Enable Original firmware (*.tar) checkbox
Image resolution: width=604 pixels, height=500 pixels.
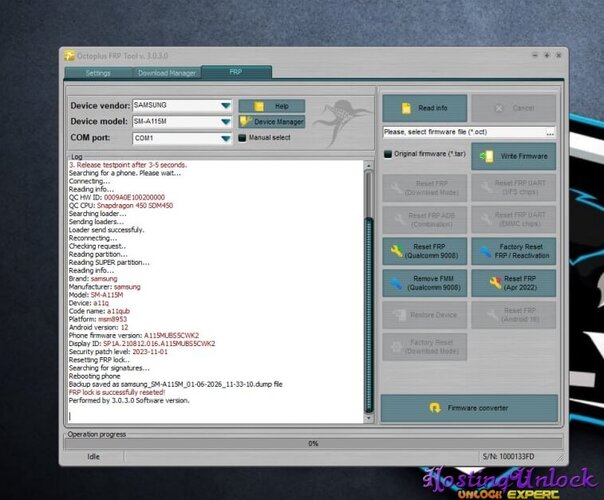pos(388,154)
